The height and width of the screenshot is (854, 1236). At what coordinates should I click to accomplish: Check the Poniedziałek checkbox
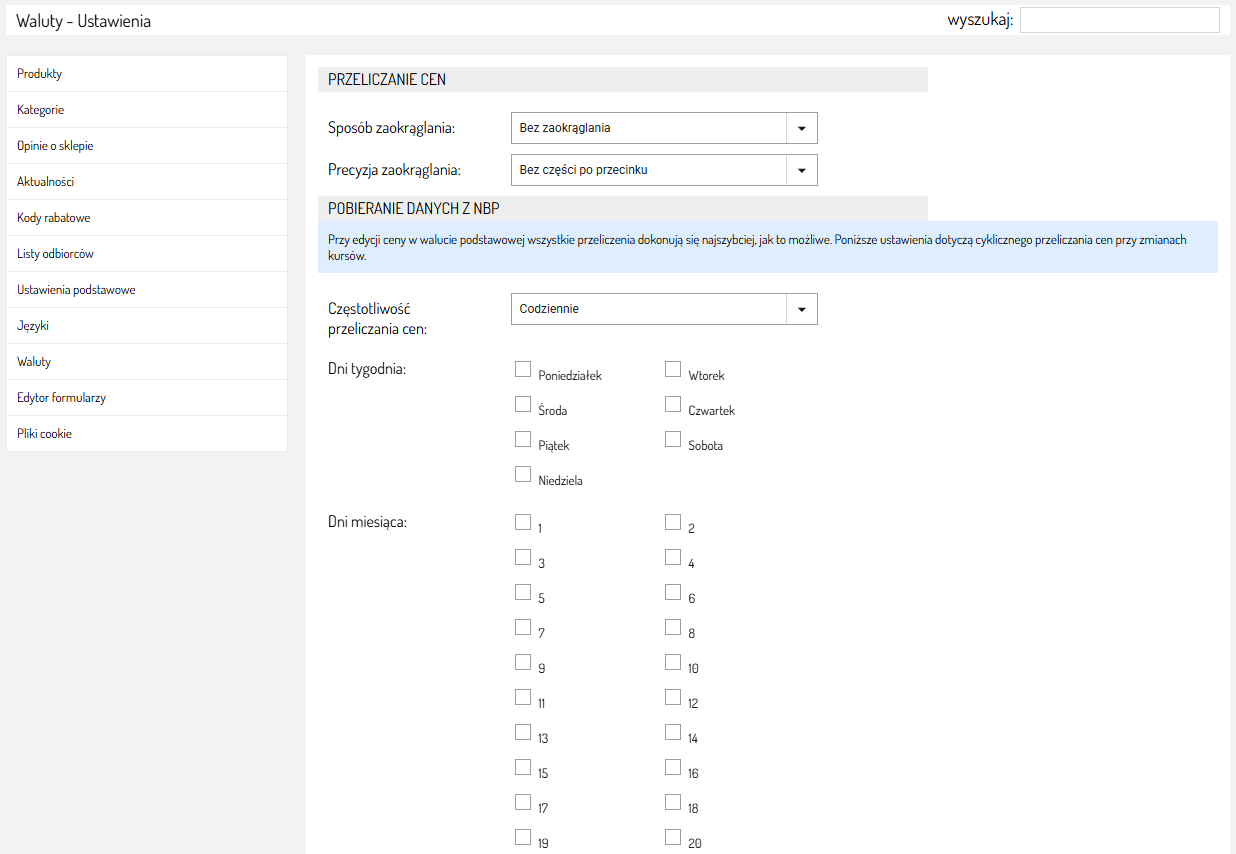point(523,370)
